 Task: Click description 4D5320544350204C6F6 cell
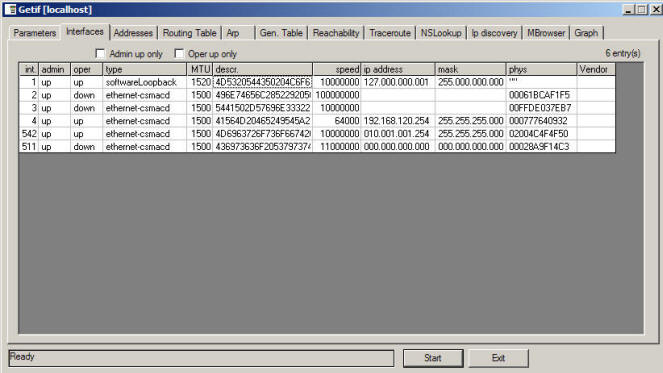263,82
